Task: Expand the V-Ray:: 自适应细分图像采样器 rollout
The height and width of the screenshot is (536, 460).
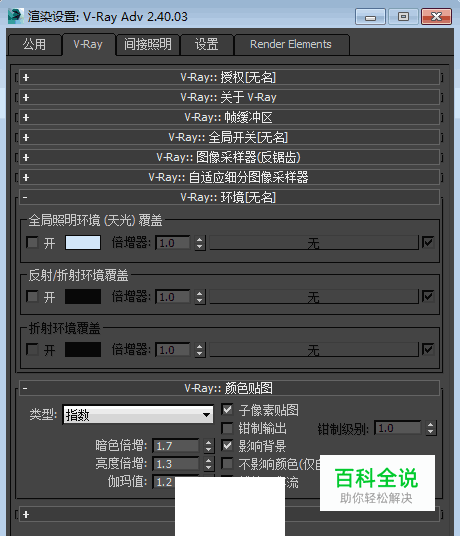Action: tap(229, 177)
